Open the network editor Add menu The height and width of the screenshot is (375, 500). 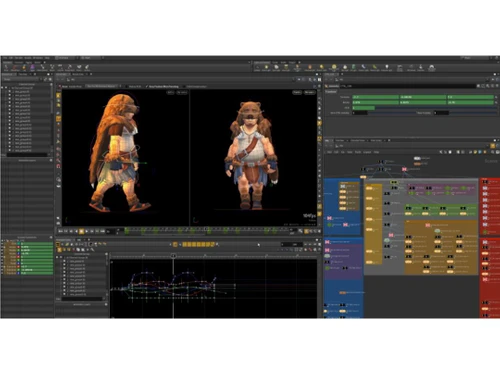tap(329, 152)
